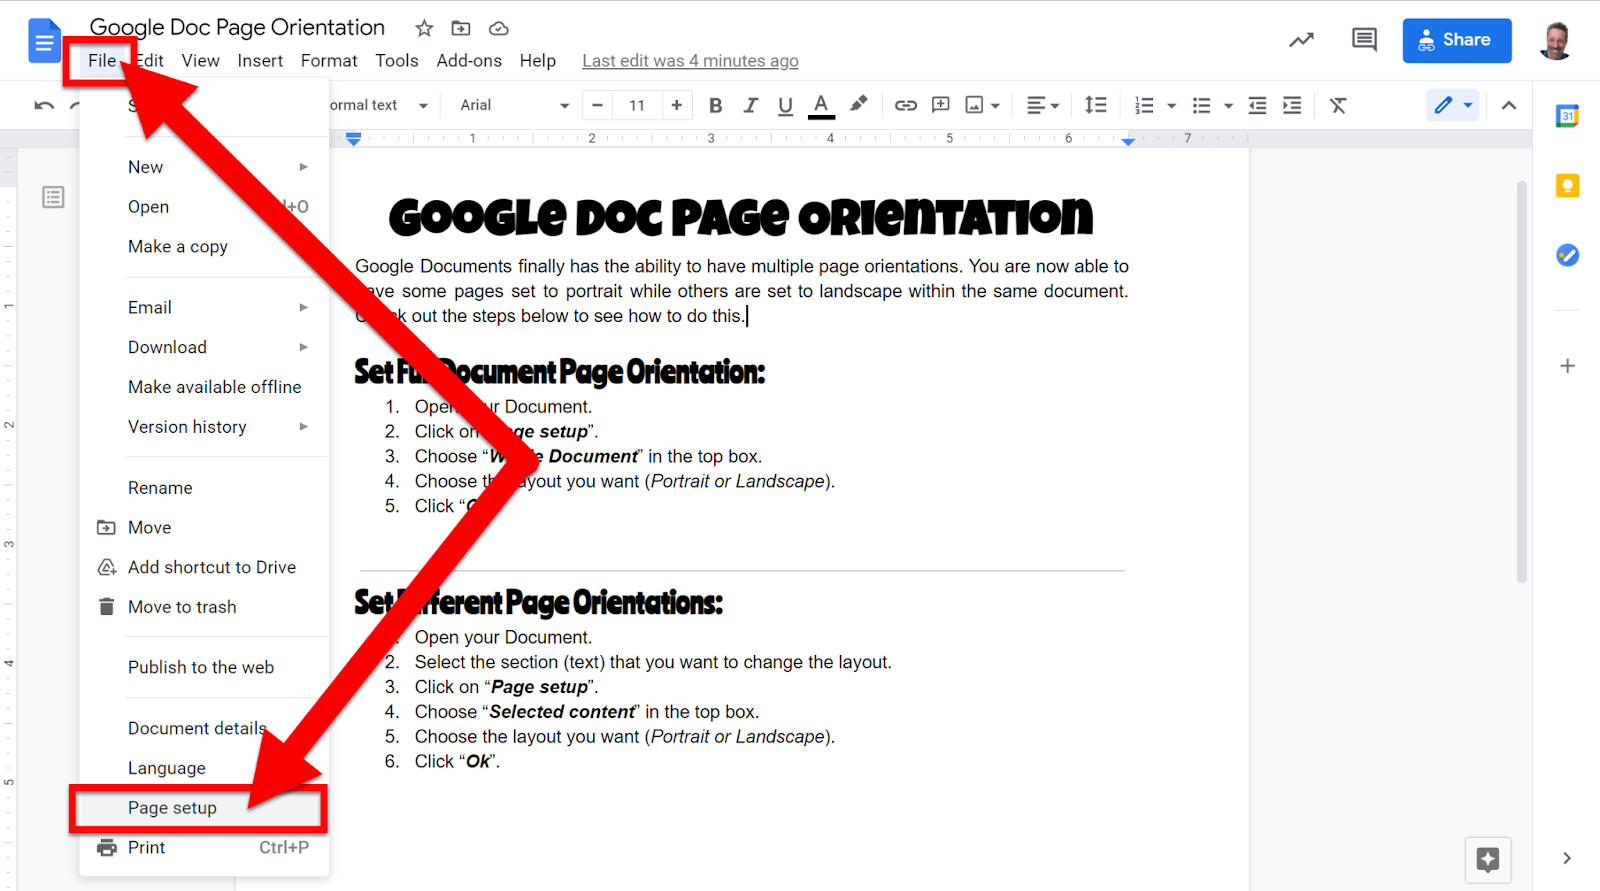The image size is (1600, 891).
Task: Star this document
Action: 424,28
